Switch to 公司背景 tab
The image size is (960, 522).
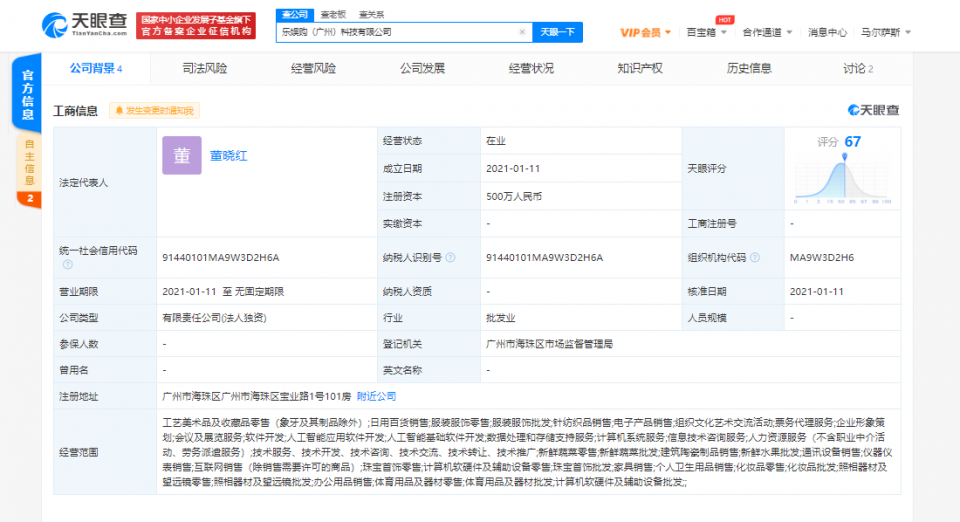click(x=96, y=69)
